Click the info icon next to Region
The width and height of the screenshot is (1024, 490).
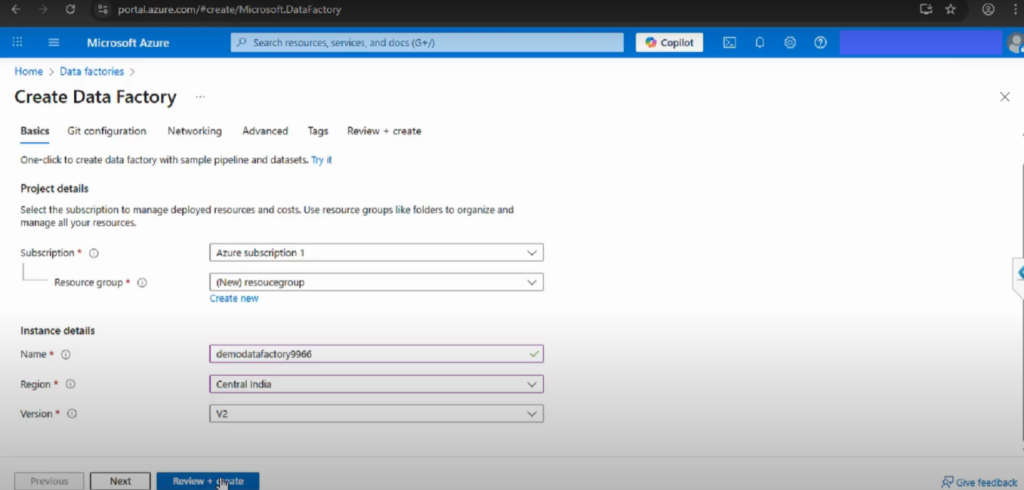pyautogui.click(x=71, y=384)
